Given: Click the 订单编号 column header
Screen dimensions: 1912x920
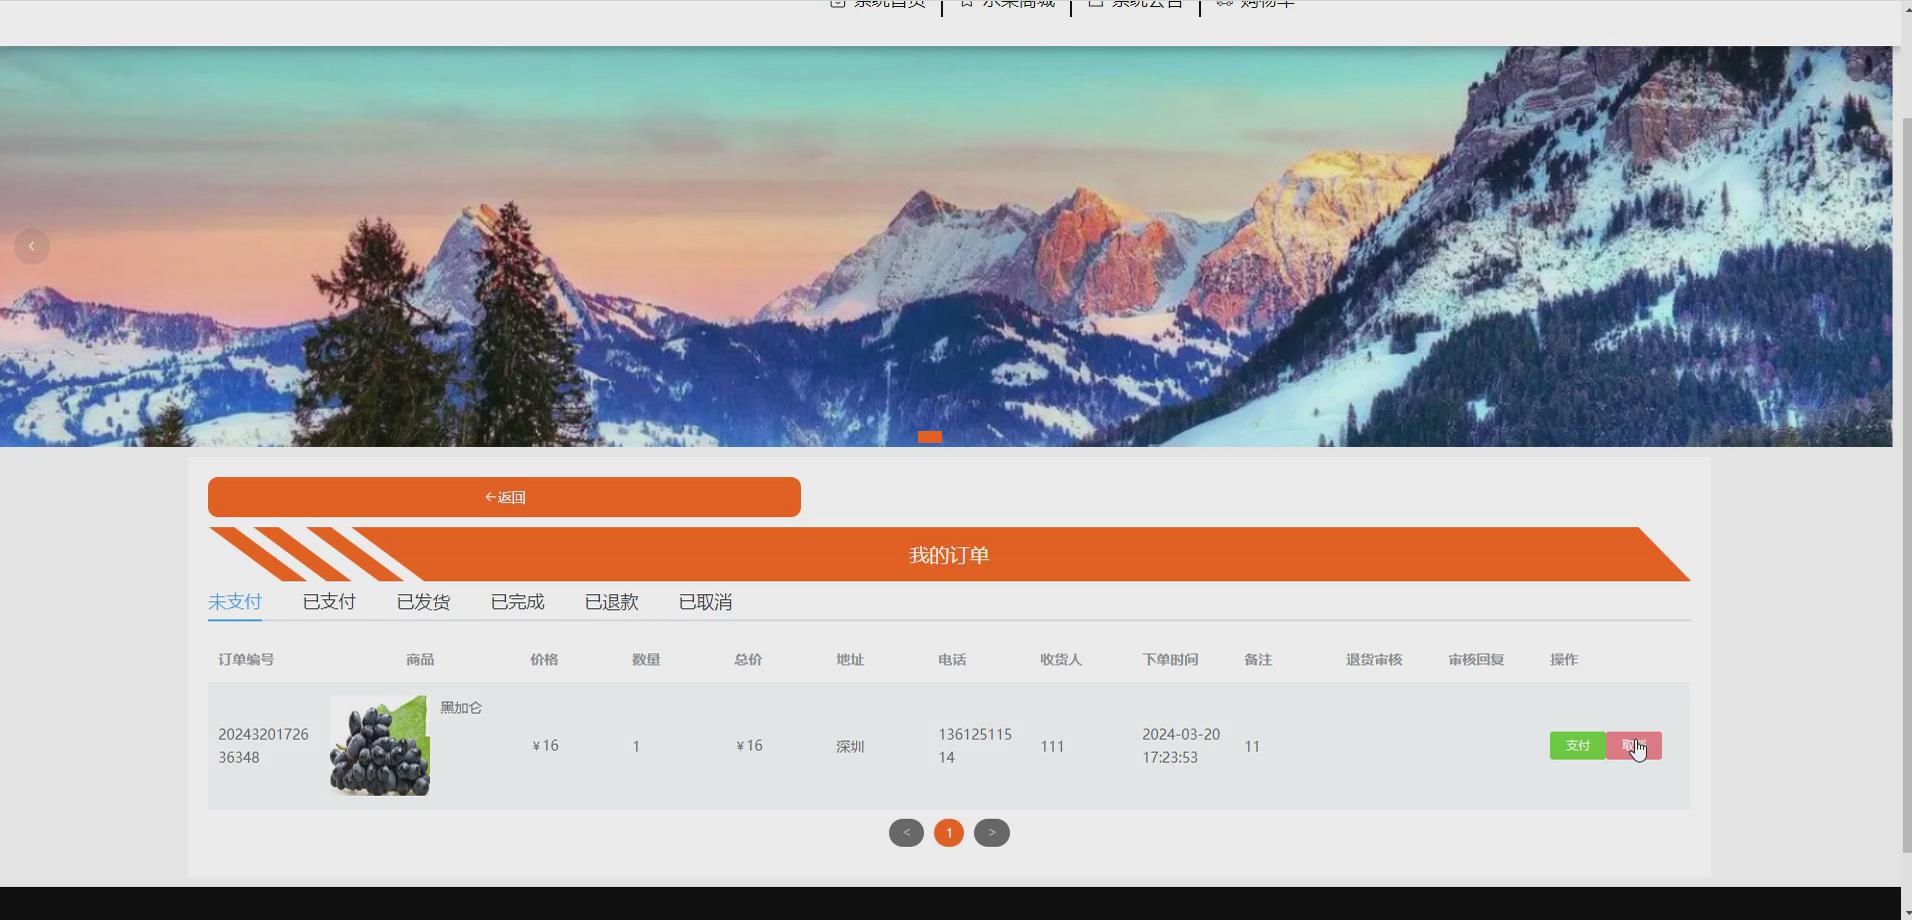Looking at the screenshot, I should coord(246,660).
